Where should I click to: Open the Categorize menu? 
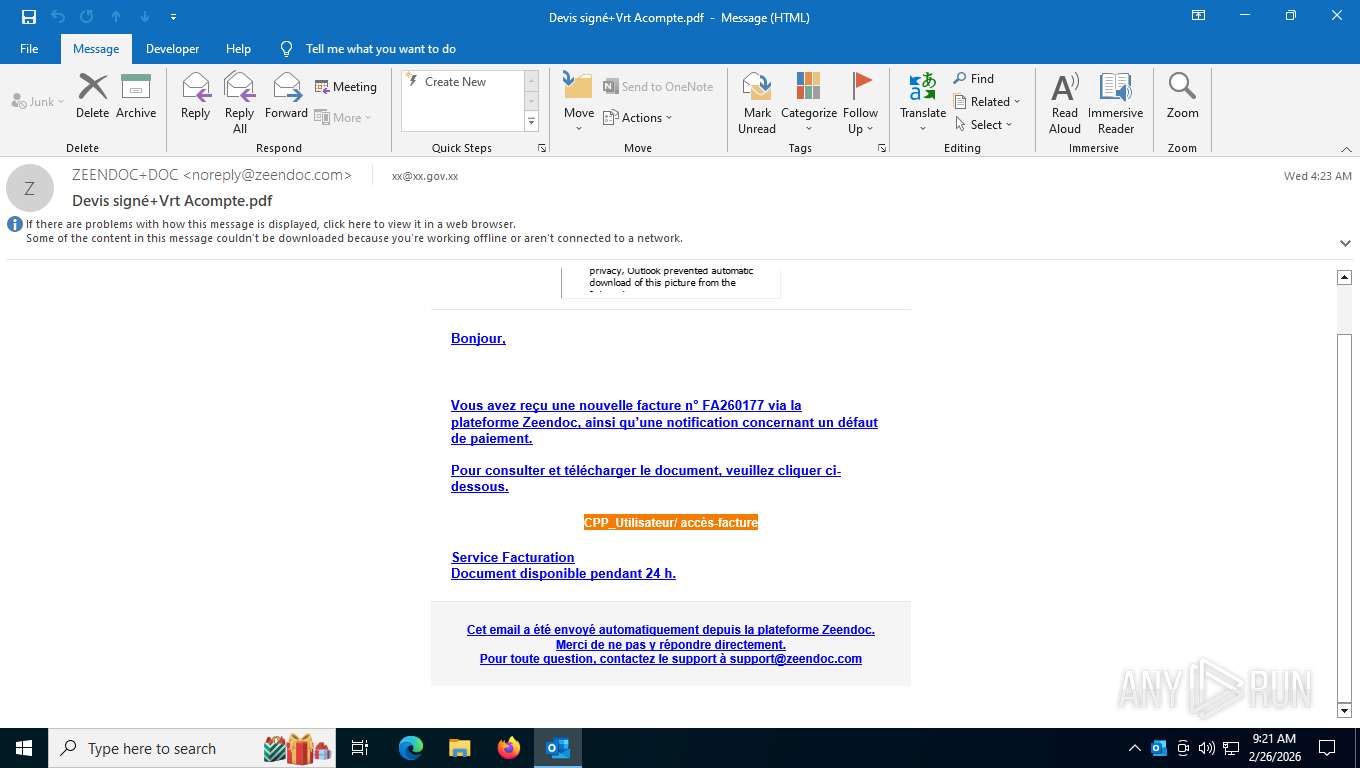[809, 103]
